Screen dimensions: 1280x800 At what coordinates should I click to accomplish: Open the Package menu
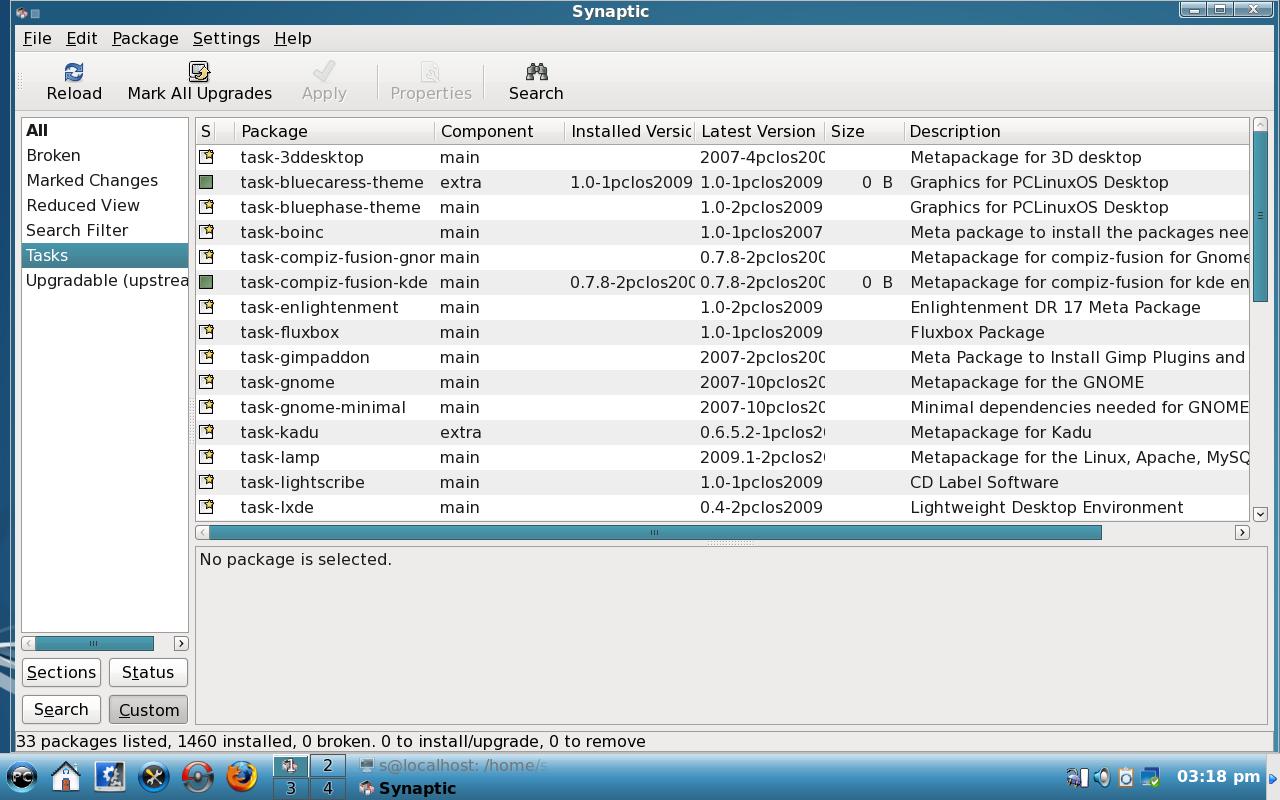(x=145, y=38)
